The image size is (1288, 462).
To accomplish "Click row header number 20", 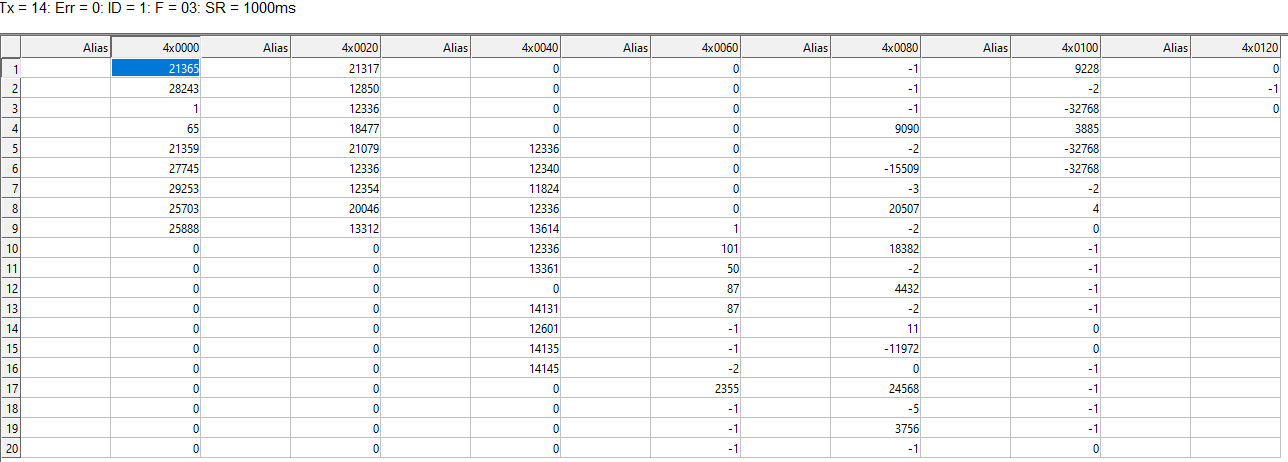I will click(x=11, y=448).
